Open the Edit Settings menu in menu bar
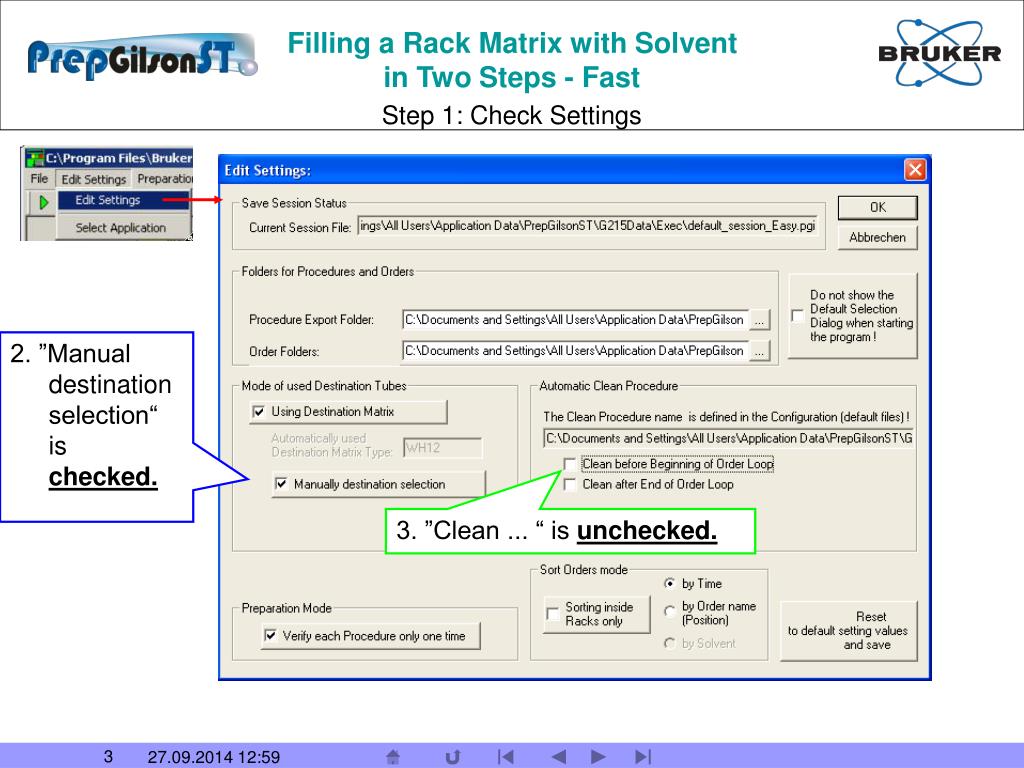Screen dimensions: 1024x768 tap(93, 179)
